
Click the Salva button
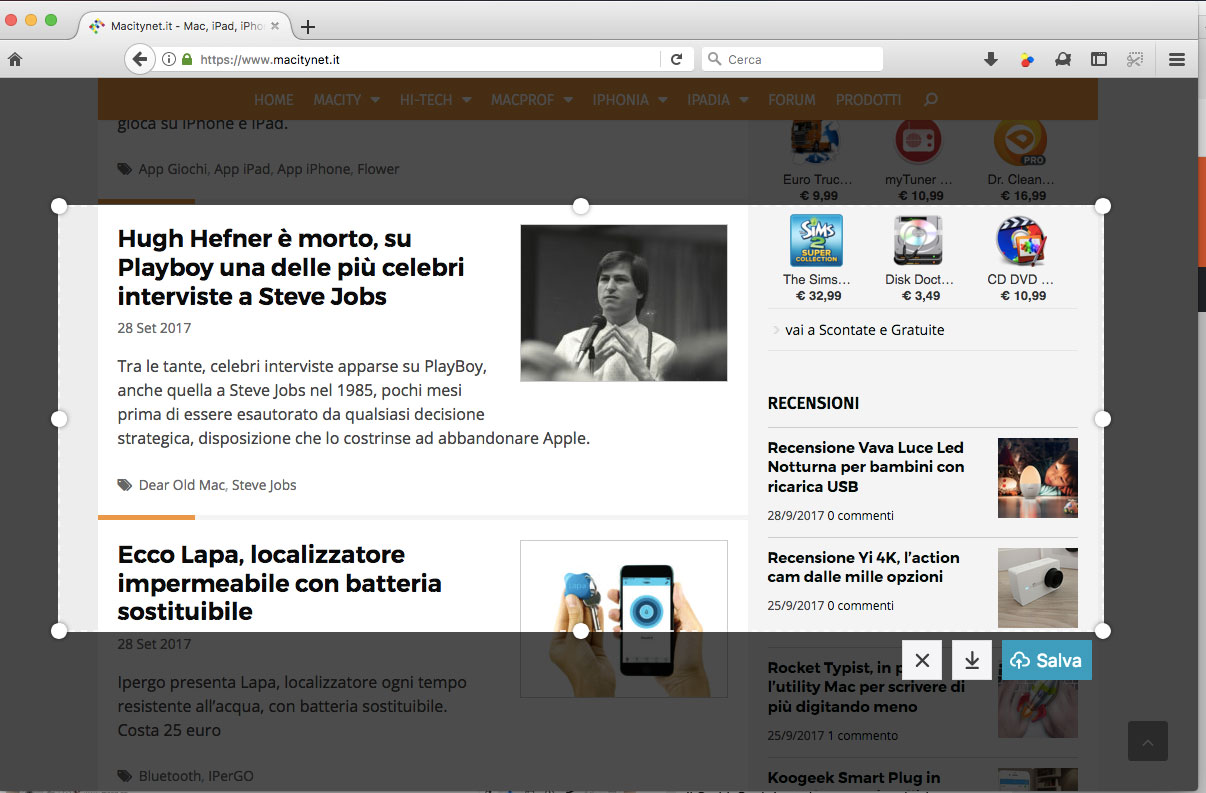click(x=1046, y=660)
